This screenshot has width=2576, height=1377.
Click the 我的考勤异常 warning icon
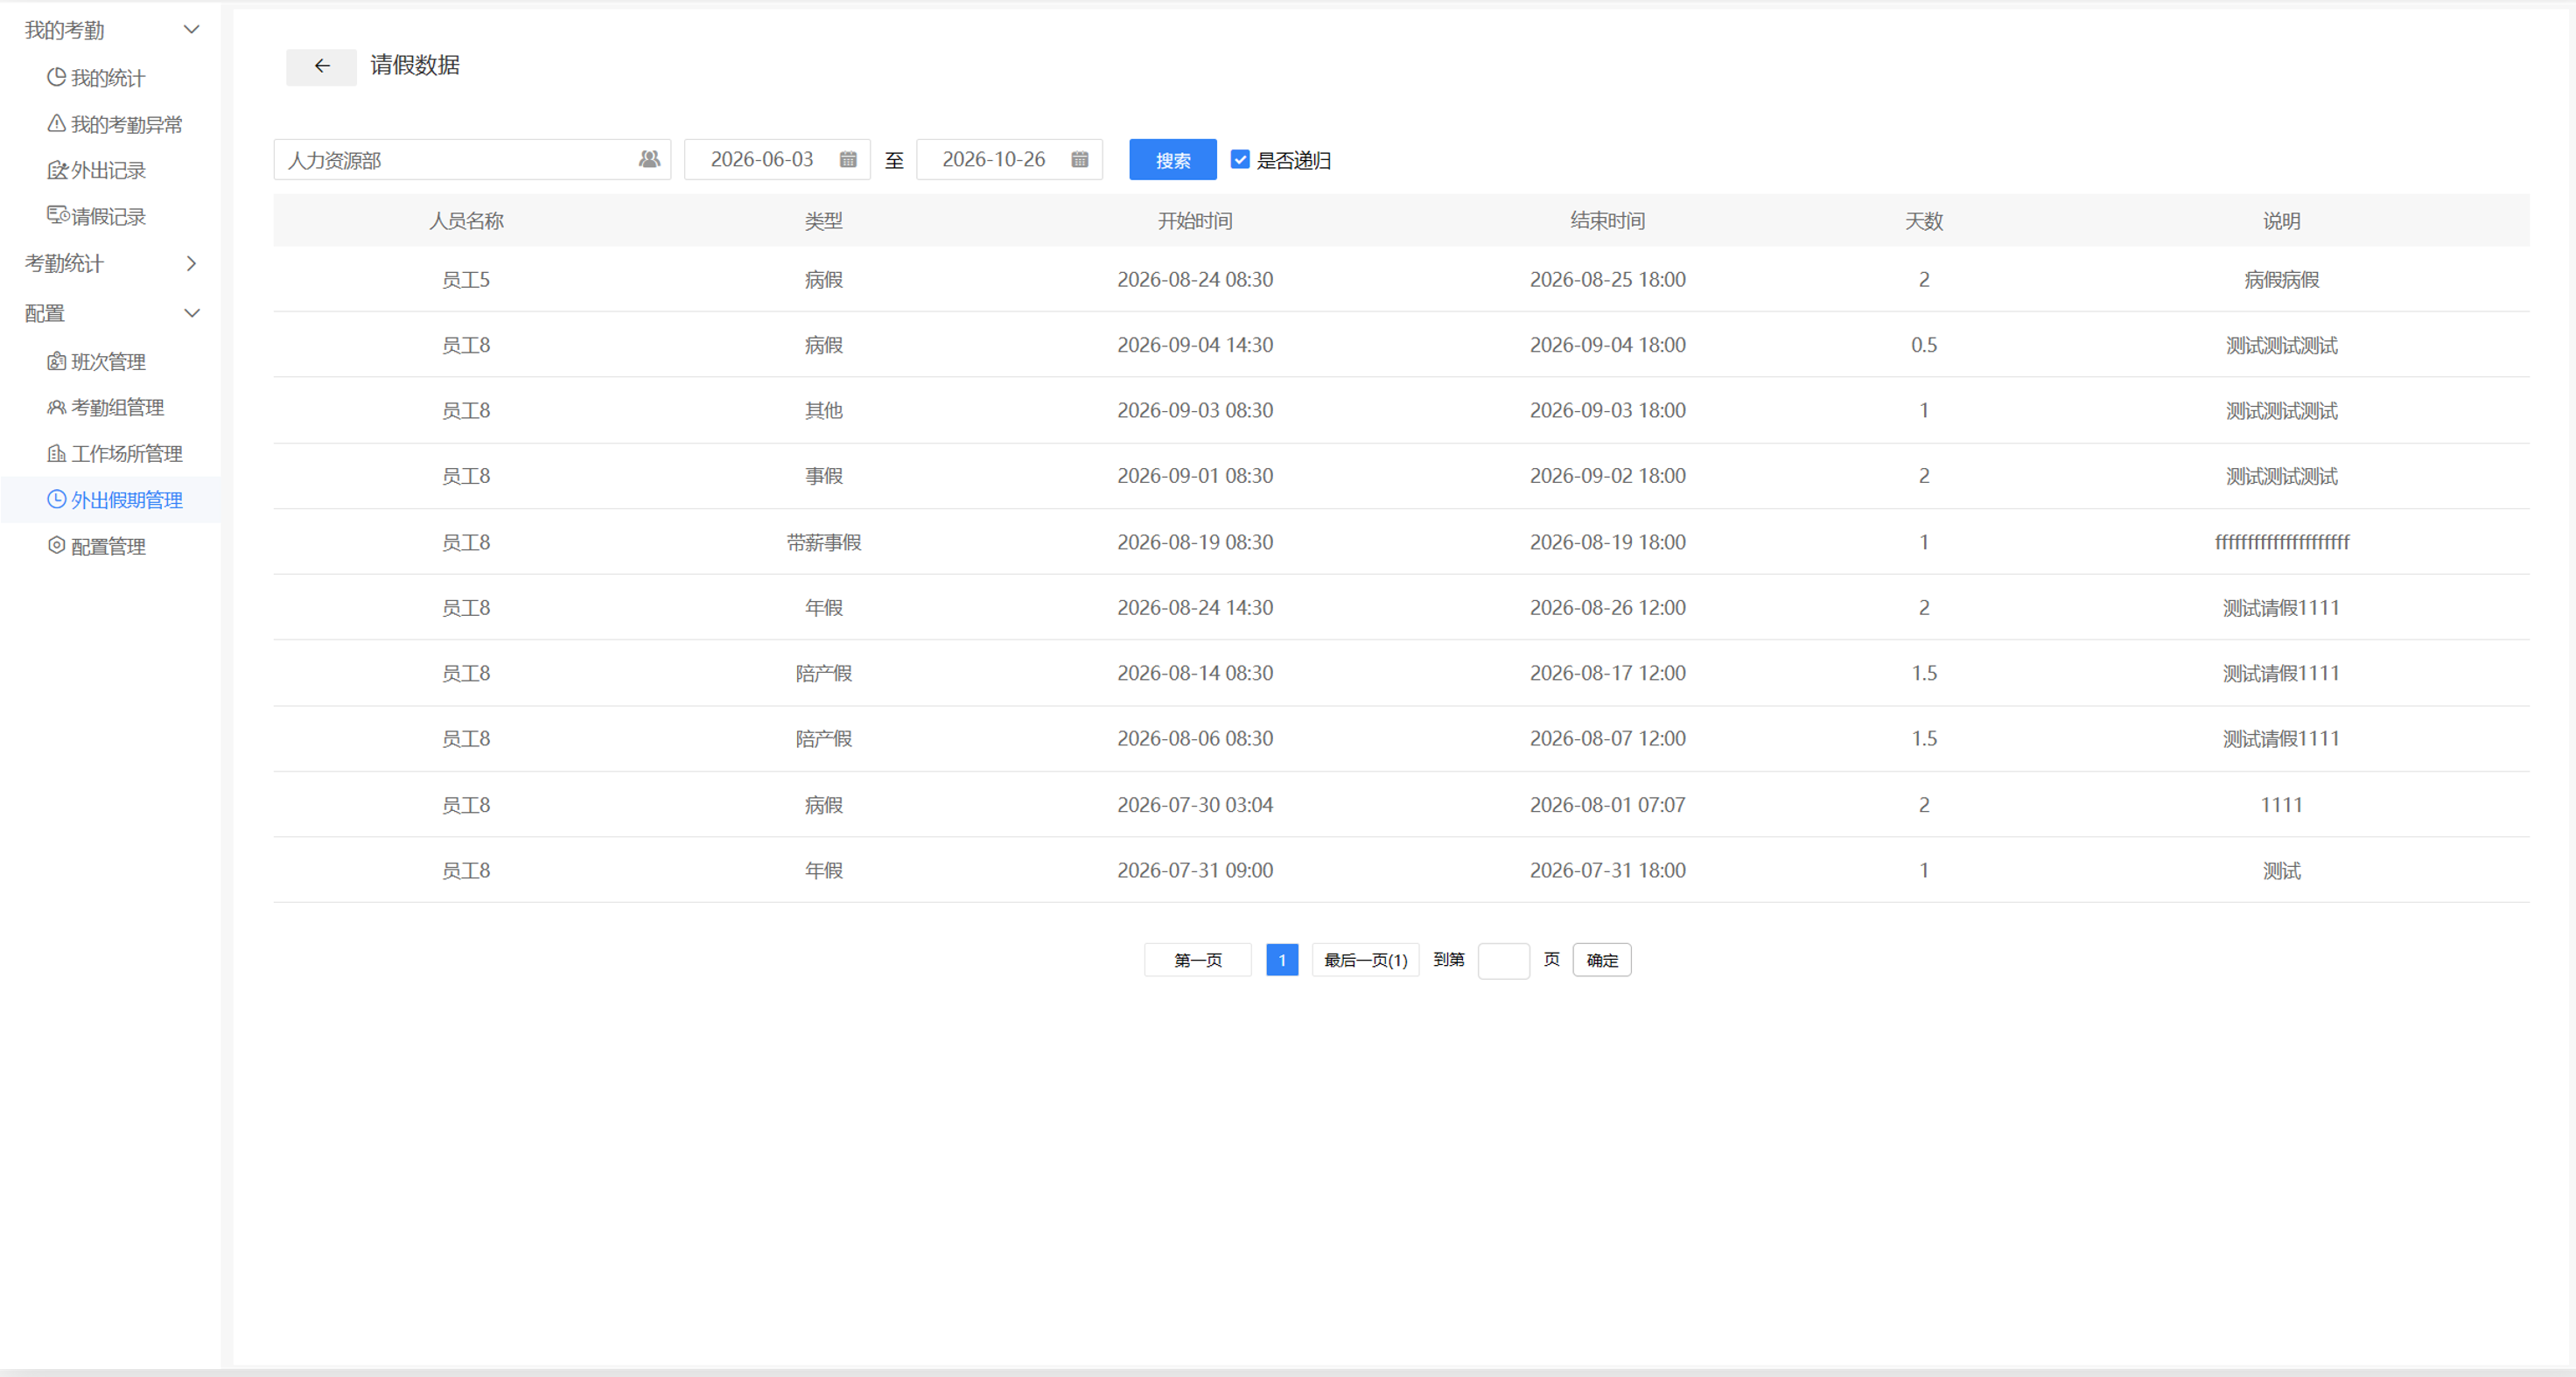57,123
